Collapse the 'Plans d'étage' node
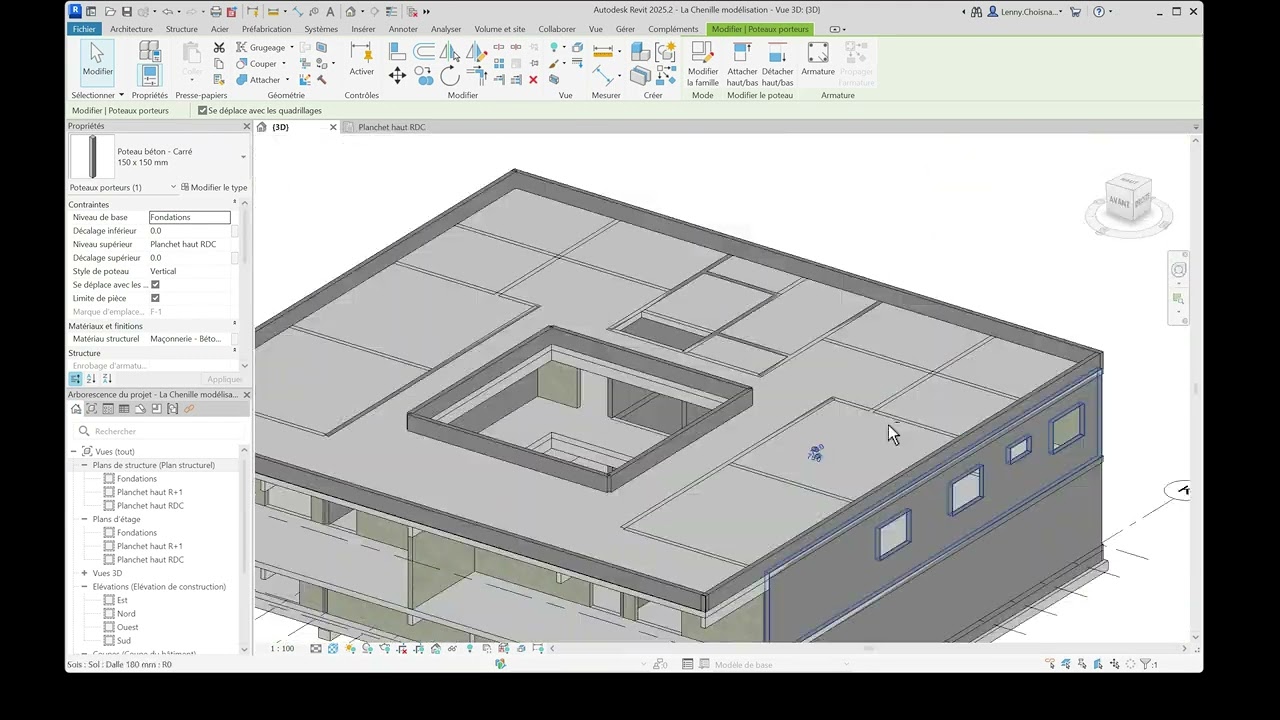 pos(85,519)
